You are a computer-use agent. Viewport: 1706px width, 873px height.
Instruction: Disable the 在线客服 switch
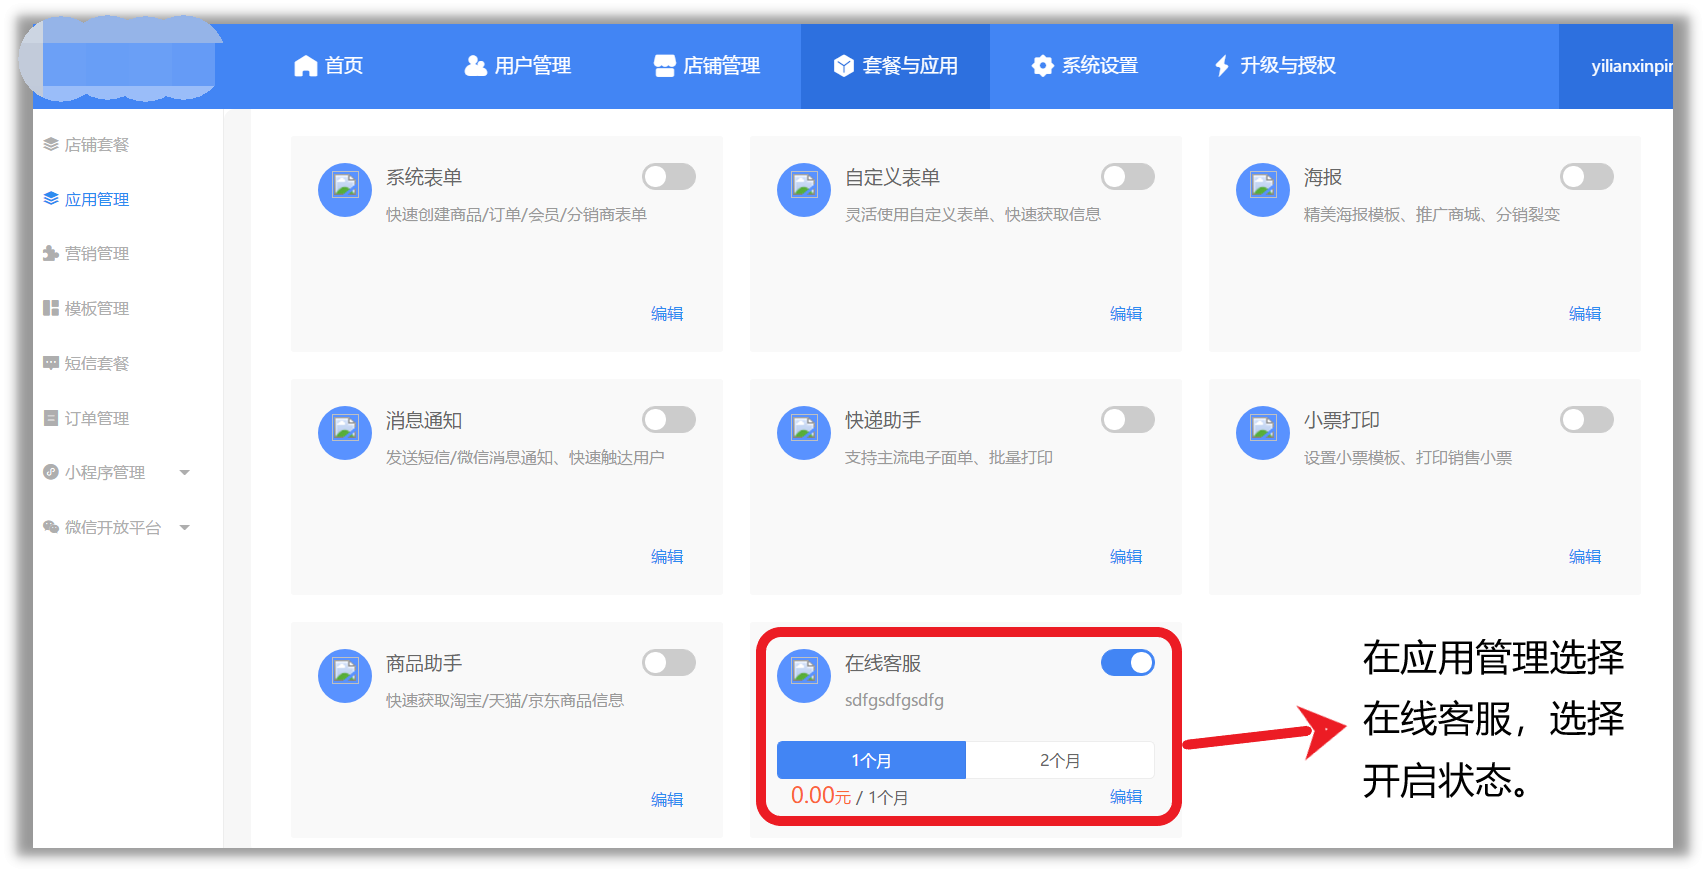pyautogui.click(x=1128, y=663)
